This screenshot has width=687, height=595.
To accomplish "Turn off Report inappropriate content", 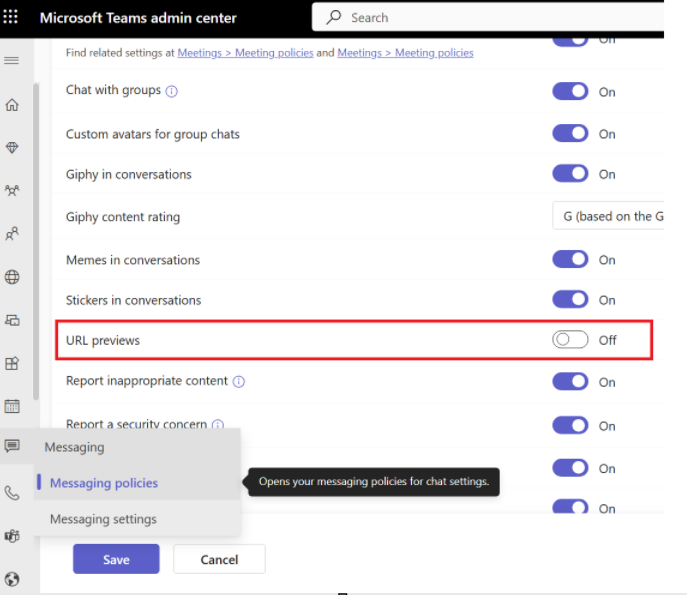I will click(570, 382).
